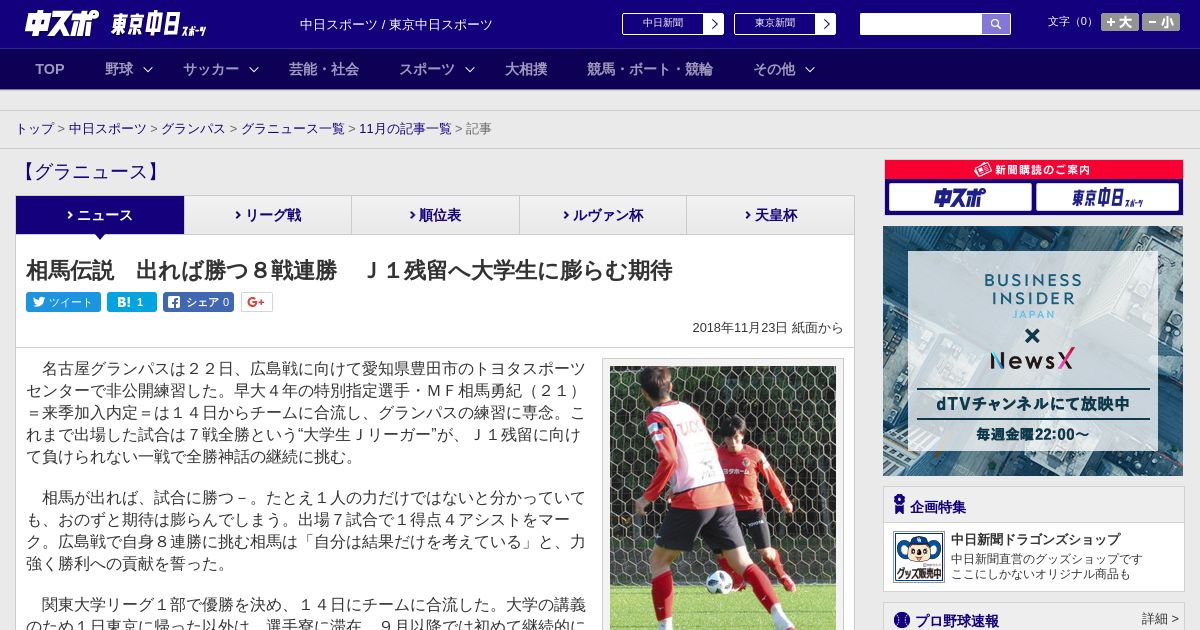The image size is (1200, 630).
Task: Open the 中日新聞 link button
Action: [x=663, y=23]
